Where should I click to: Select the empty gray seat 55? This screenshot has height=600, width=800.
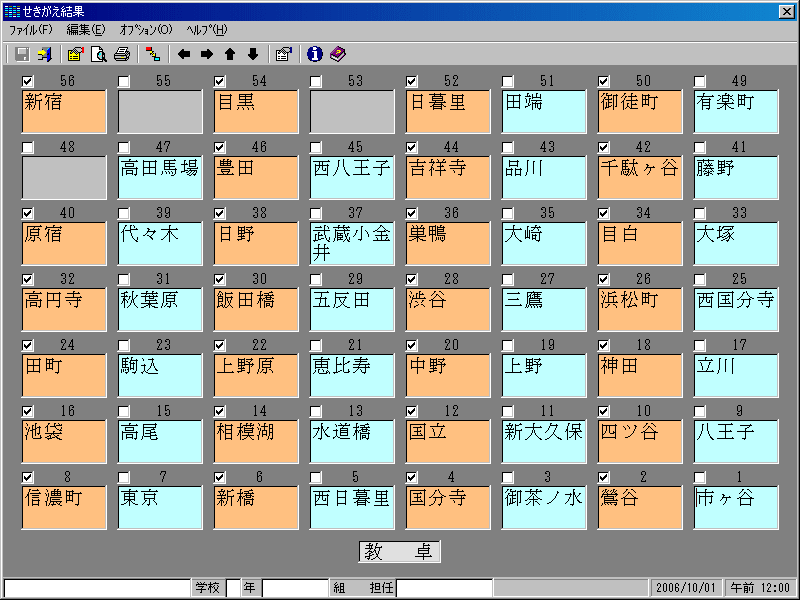pyautogui.click(x=160, y=111)
